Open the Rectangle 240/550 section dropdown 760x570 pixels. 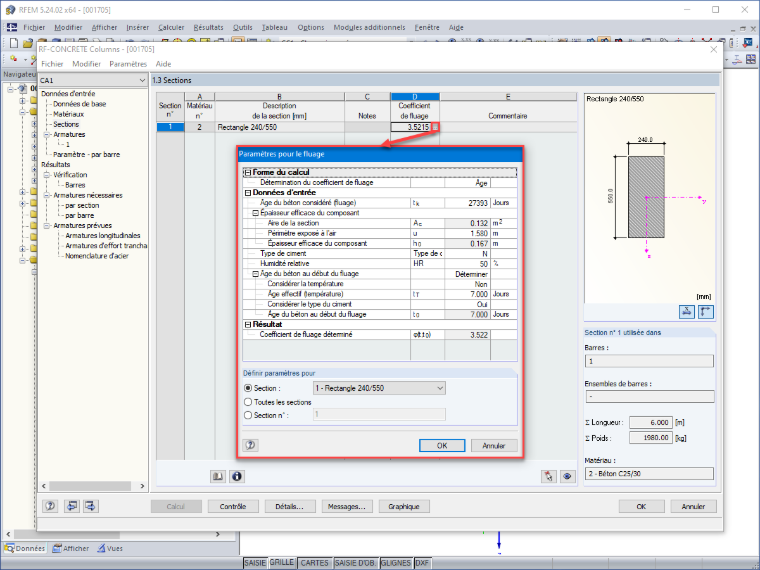click(379, 388)
